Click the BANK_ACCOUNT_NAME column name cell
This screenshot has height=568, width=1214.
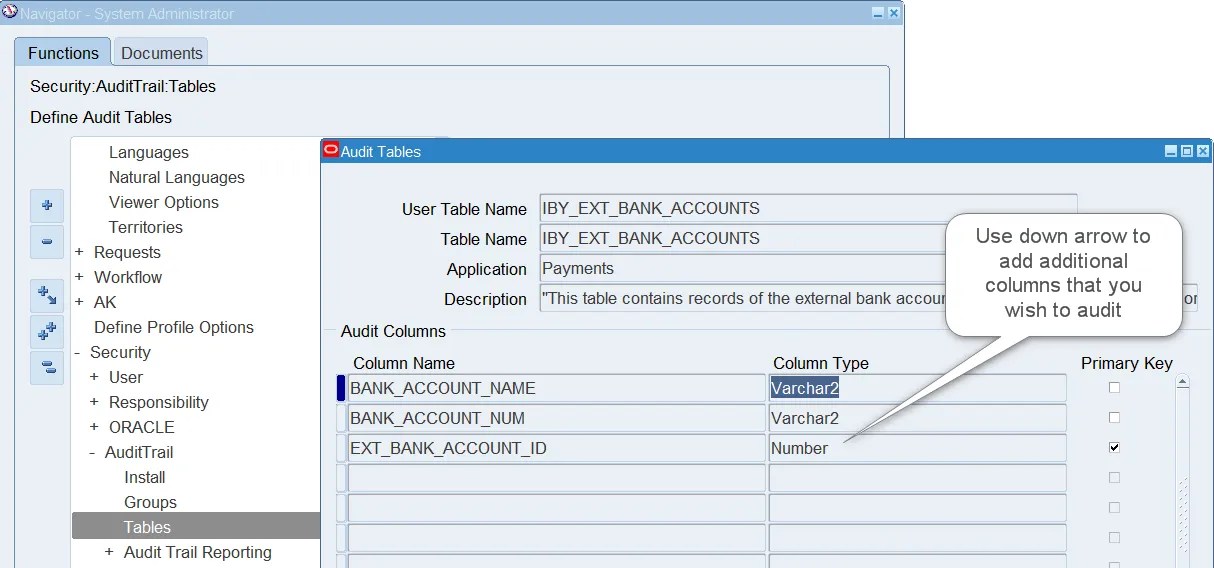pyautogui.click(x=556, y=388)
